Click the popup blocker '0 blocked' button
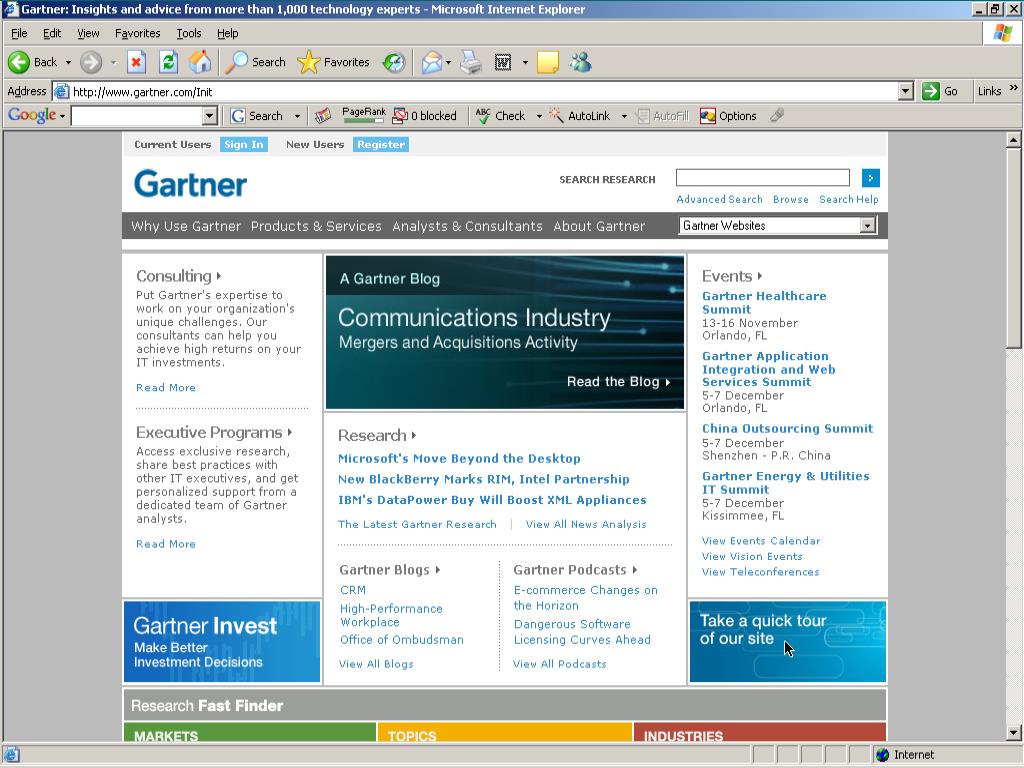Viewport: 1024px width, 768px height. [425, 116]
